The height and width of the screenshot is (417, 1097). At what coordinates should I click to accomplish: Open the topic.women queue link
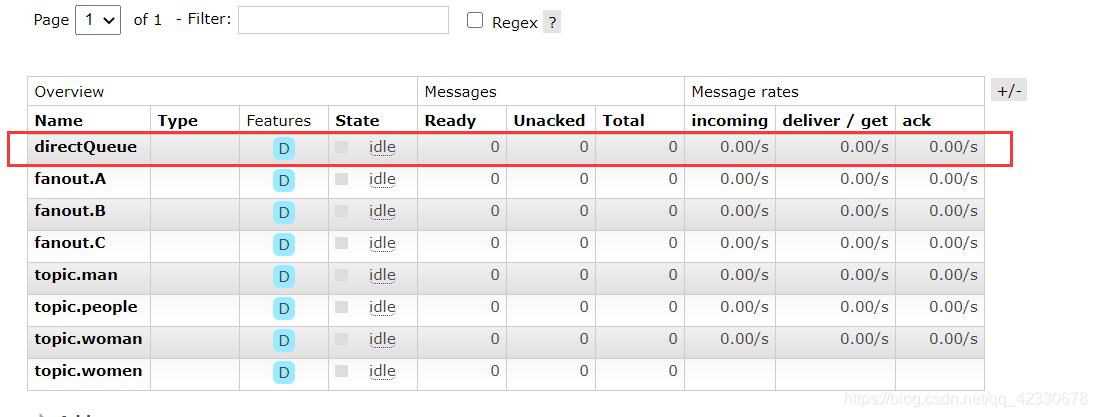(88, 371)
